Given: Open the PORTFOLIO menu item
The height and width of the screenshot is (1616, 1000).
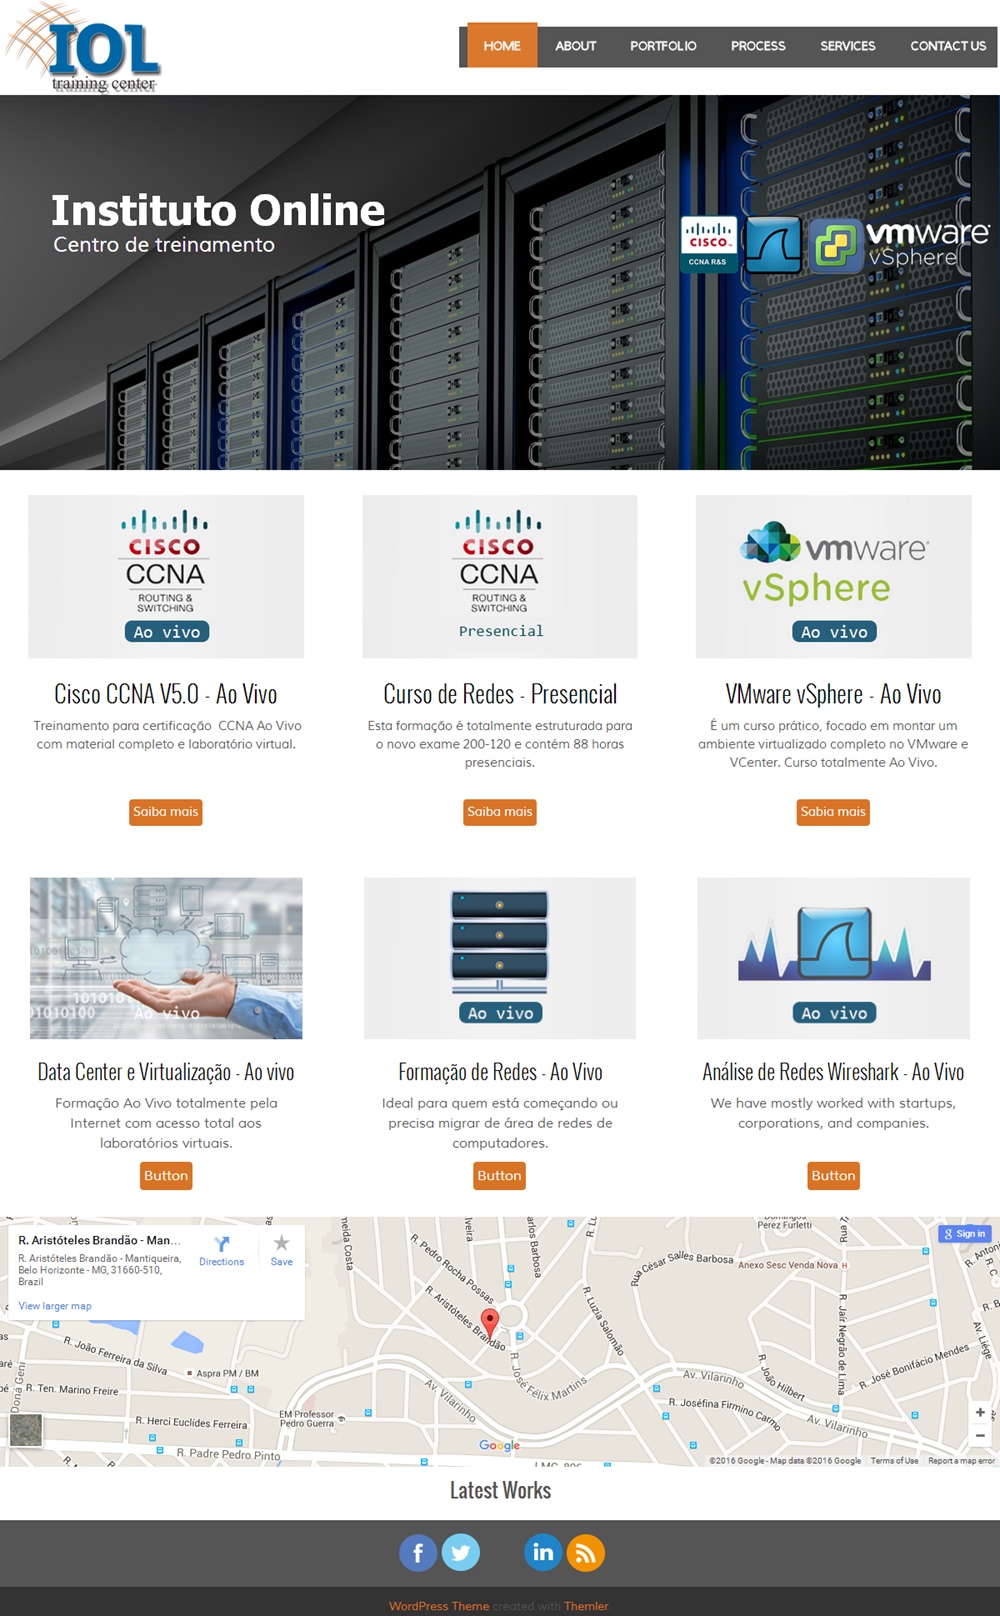Looking at the screenshot, I should (x=663, y=46).
